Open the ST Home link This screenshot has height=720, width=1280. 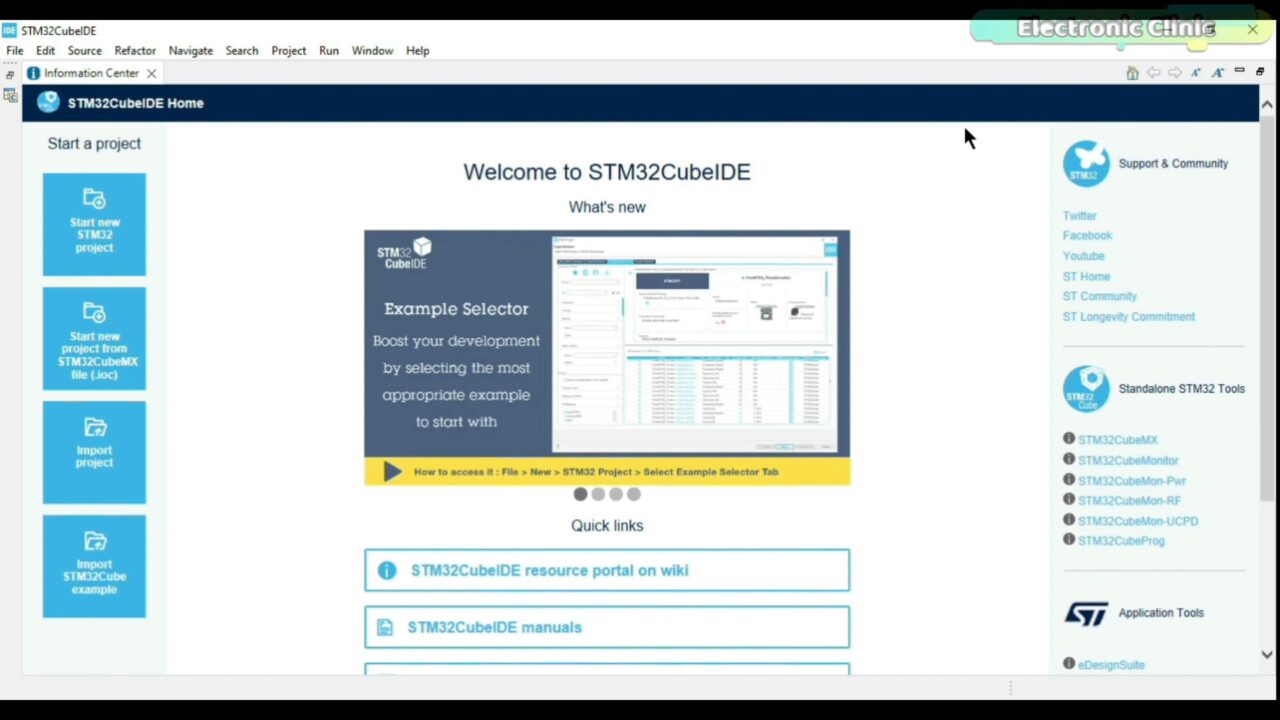click(x=1086, y=276)
